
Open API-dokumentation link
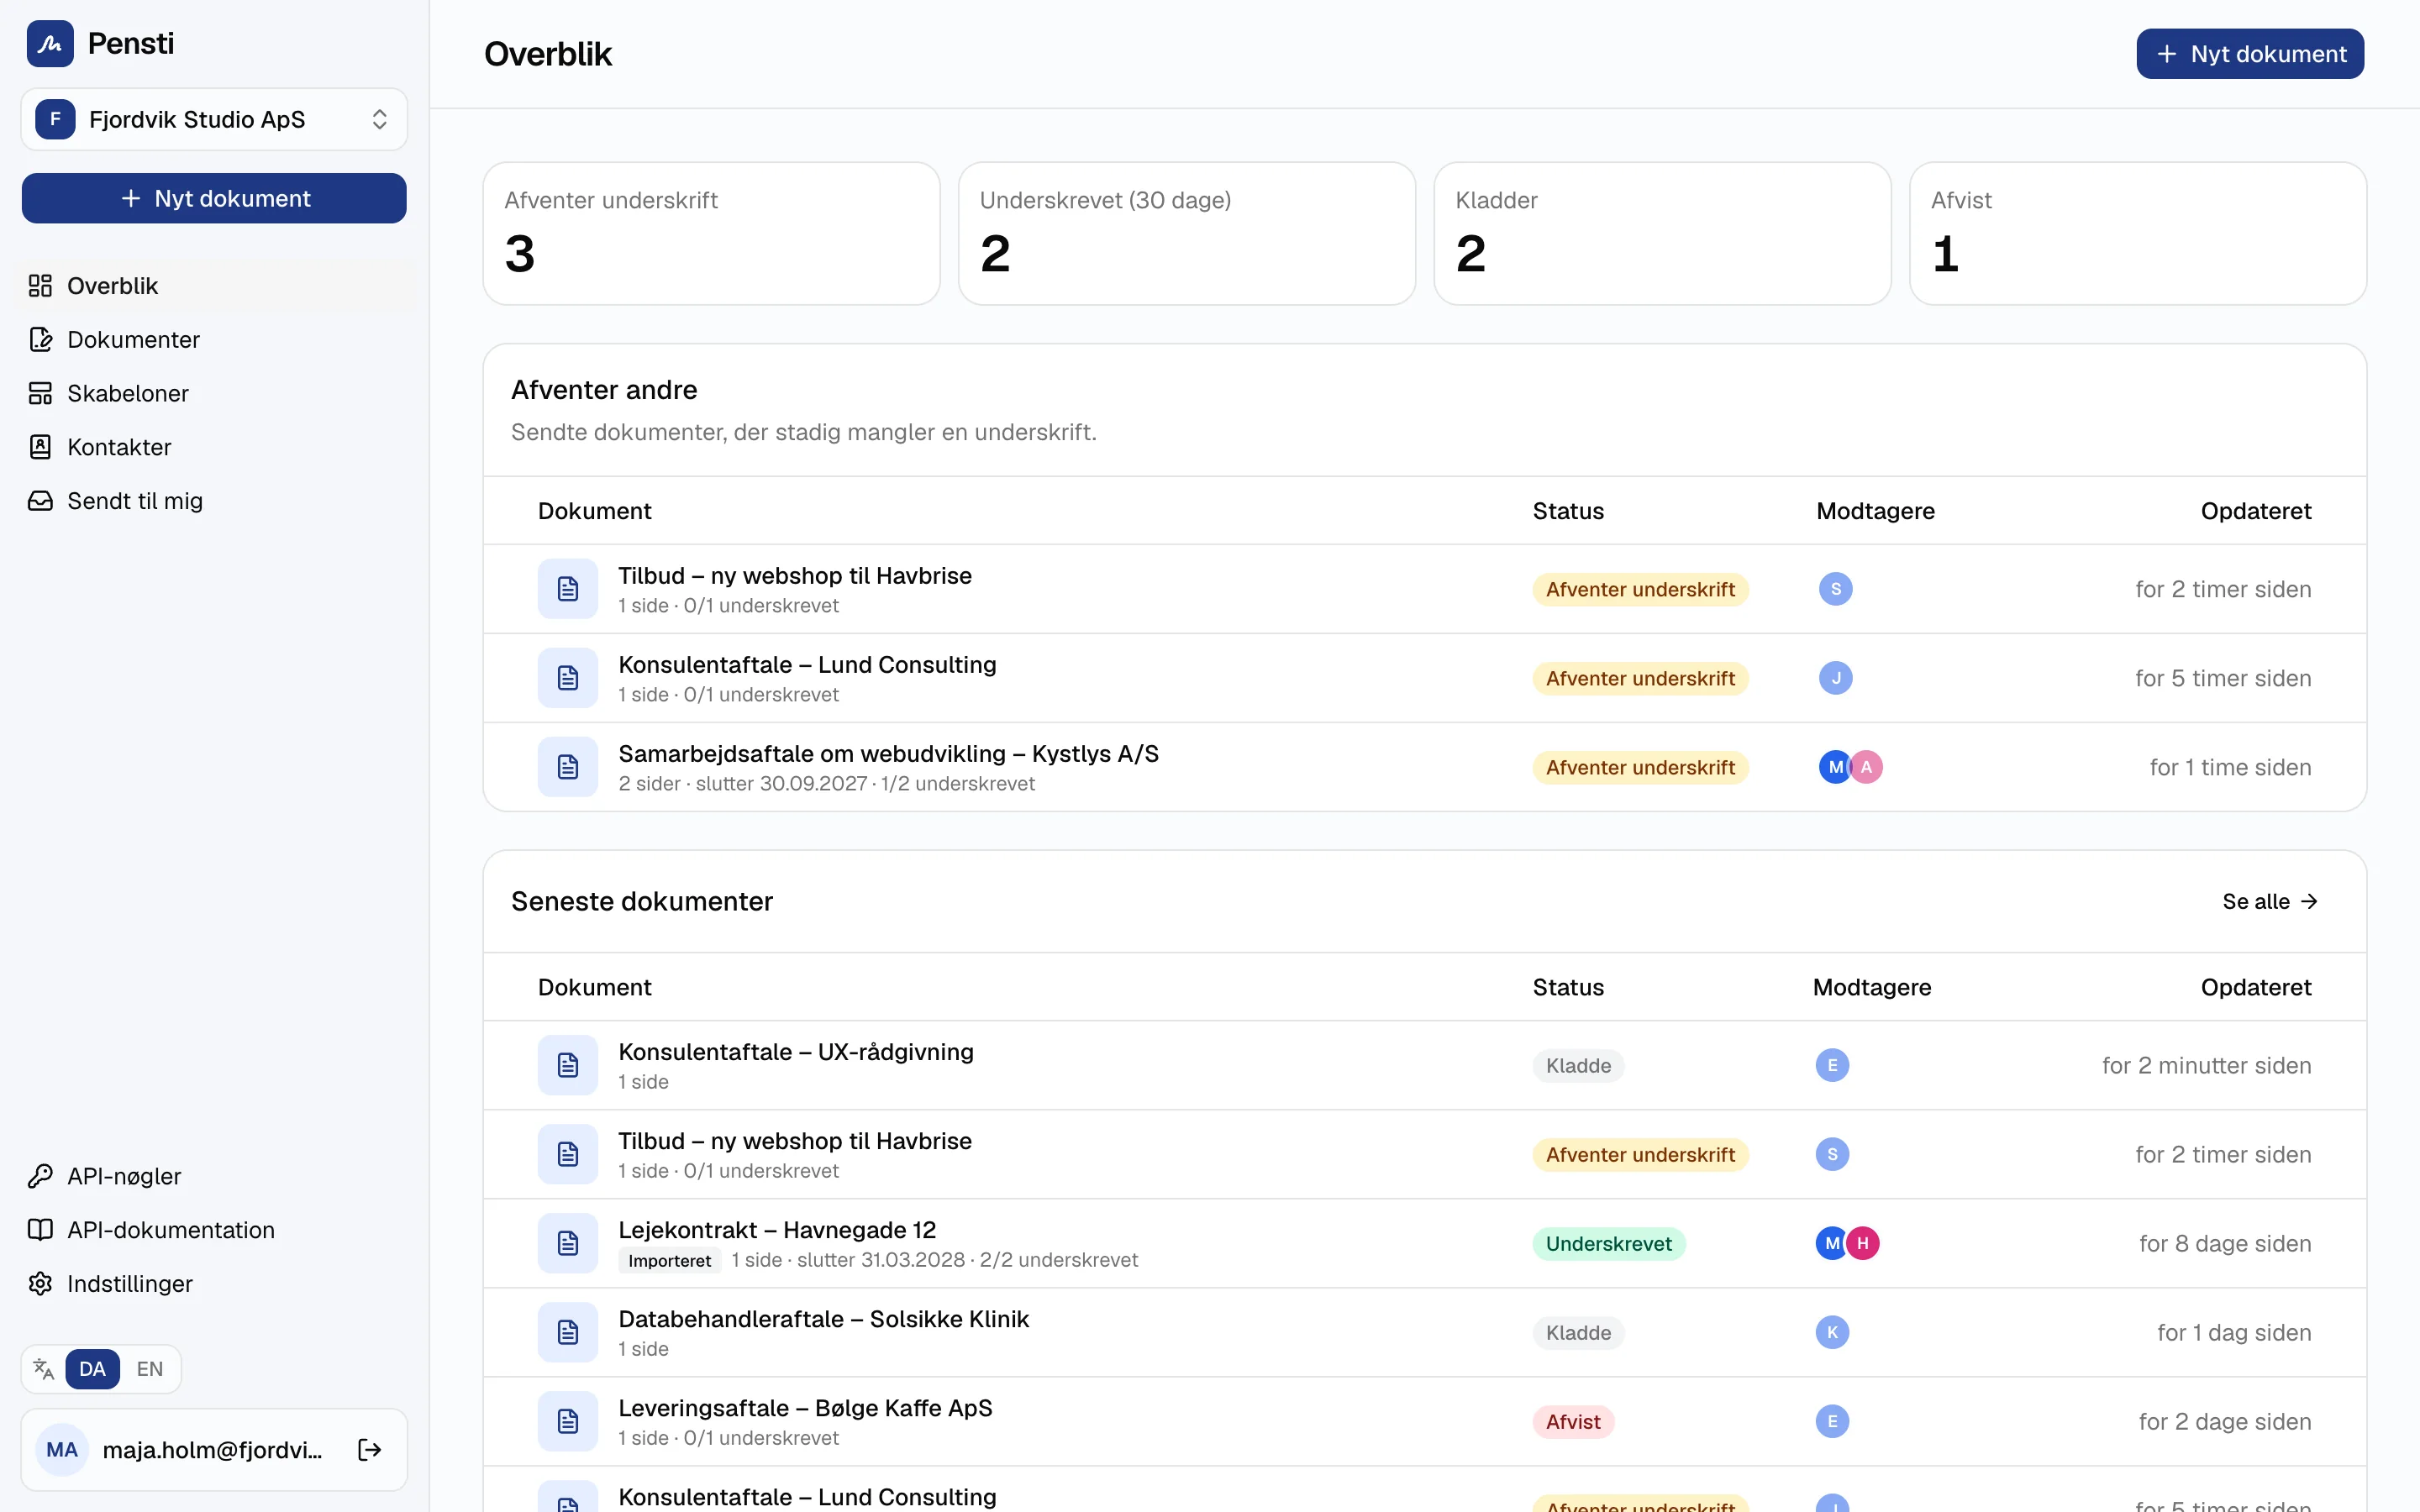(x=214, y=1230)
